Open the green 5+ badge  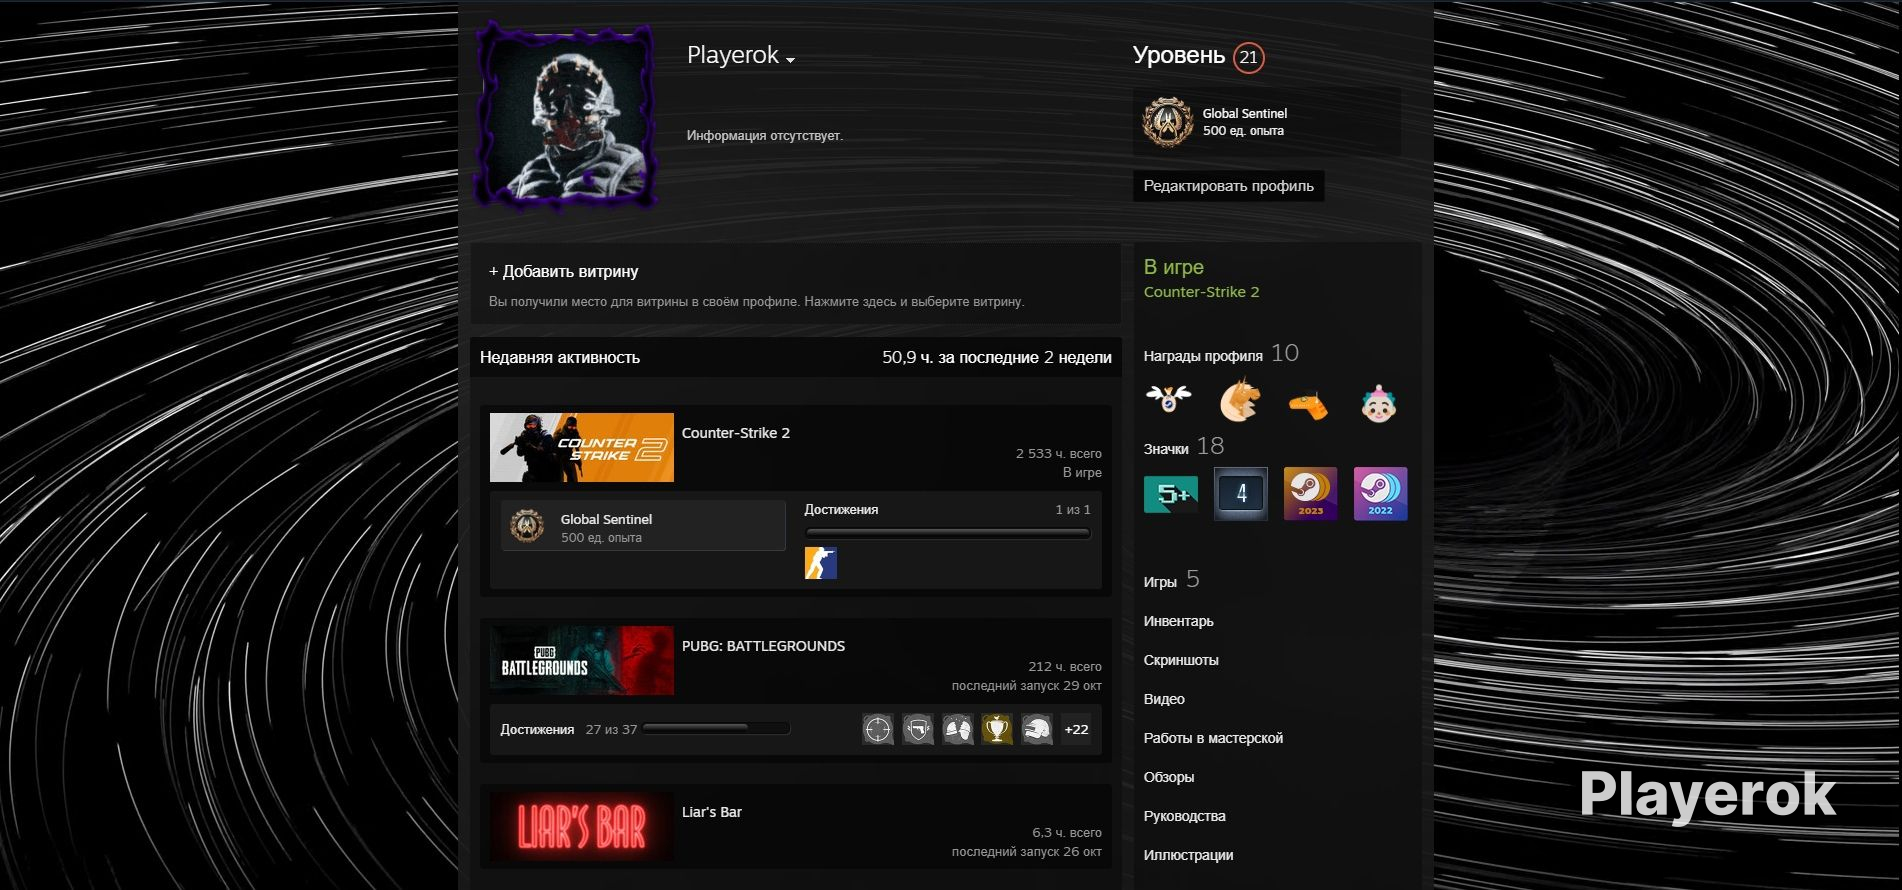point(1171,494)
